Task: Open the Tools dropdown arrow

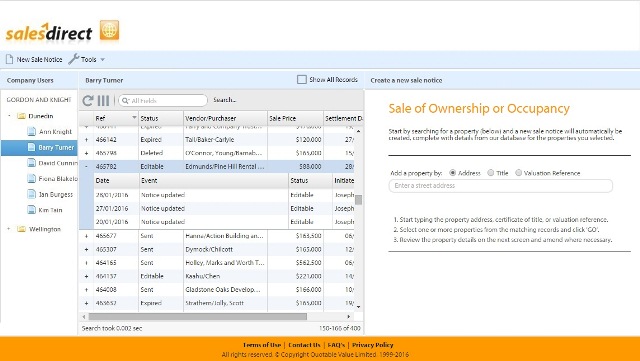Action: click(x=102, y=60)
